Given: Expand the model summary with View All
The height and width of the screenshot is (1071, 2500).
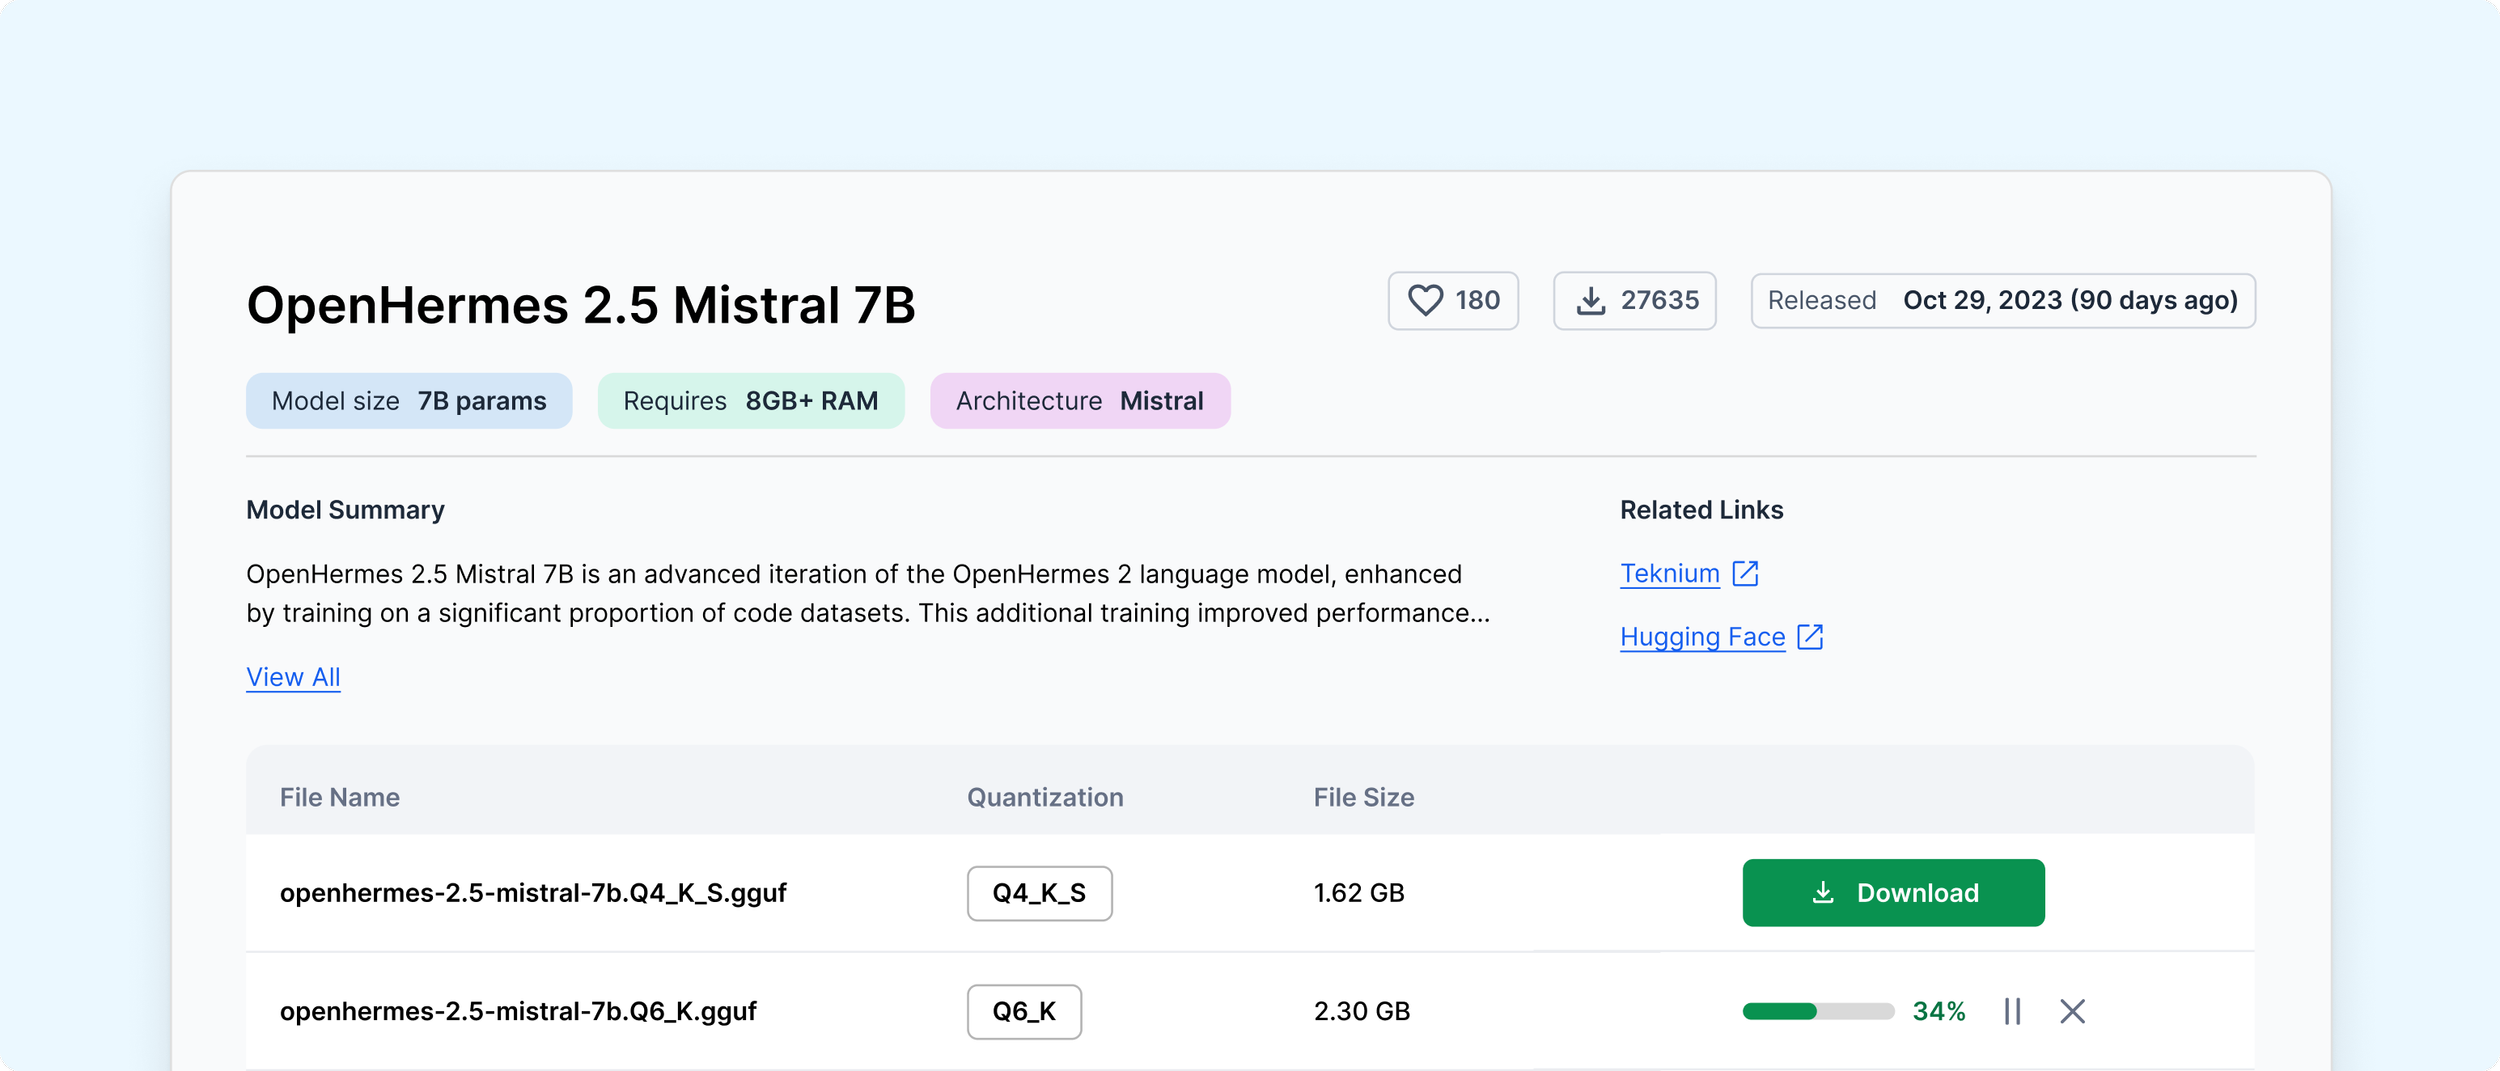Looking at the screenshot, I should [x=293, y=677].
